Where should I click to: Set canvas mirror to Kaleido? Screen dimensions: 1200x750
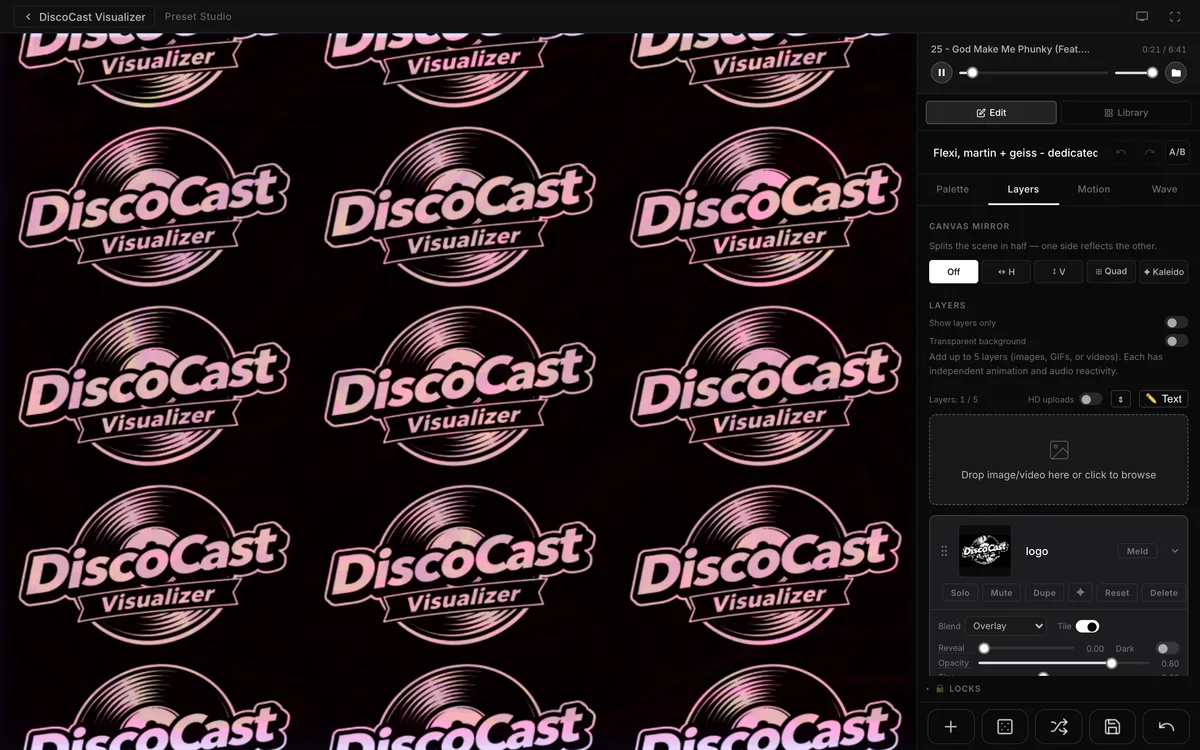pyautogui.click(x=1164, y=271)
